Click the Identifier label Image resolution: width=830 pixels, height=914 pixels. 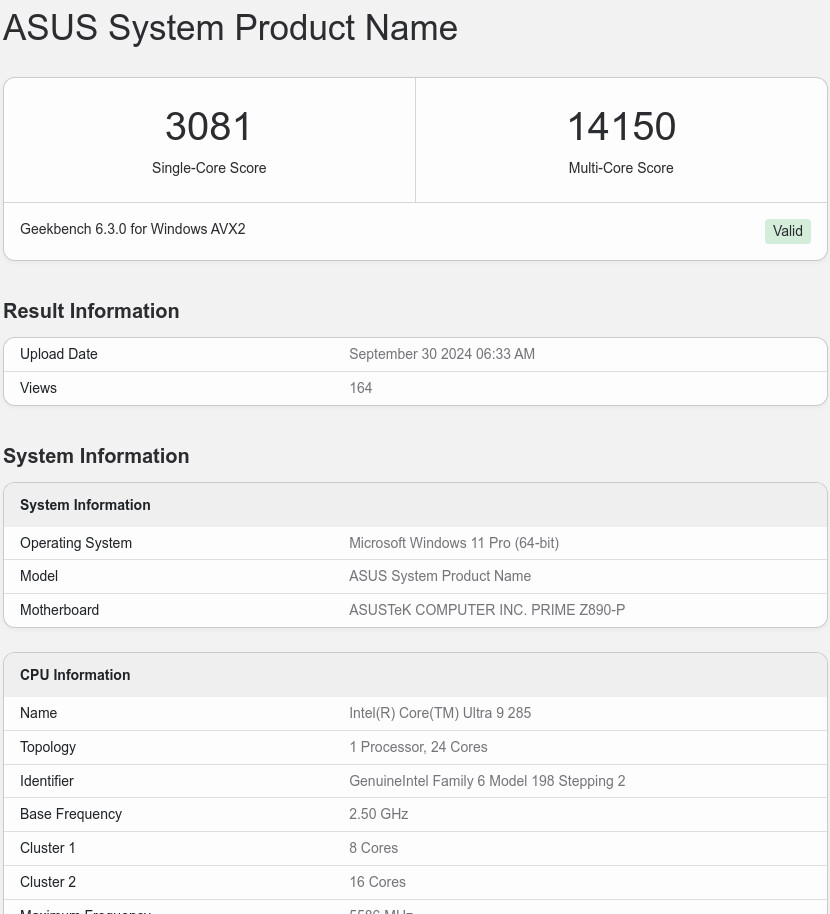[47, 781]
